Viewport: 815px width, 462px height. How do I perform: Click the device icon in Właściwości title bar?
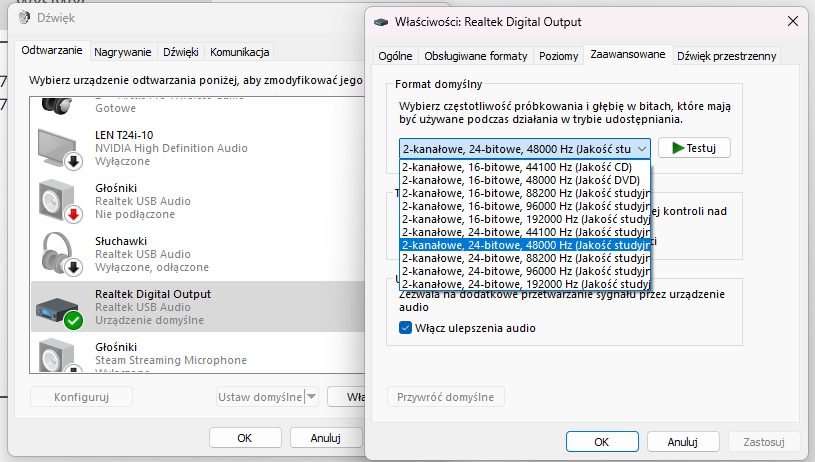click(x=381, y=22)
